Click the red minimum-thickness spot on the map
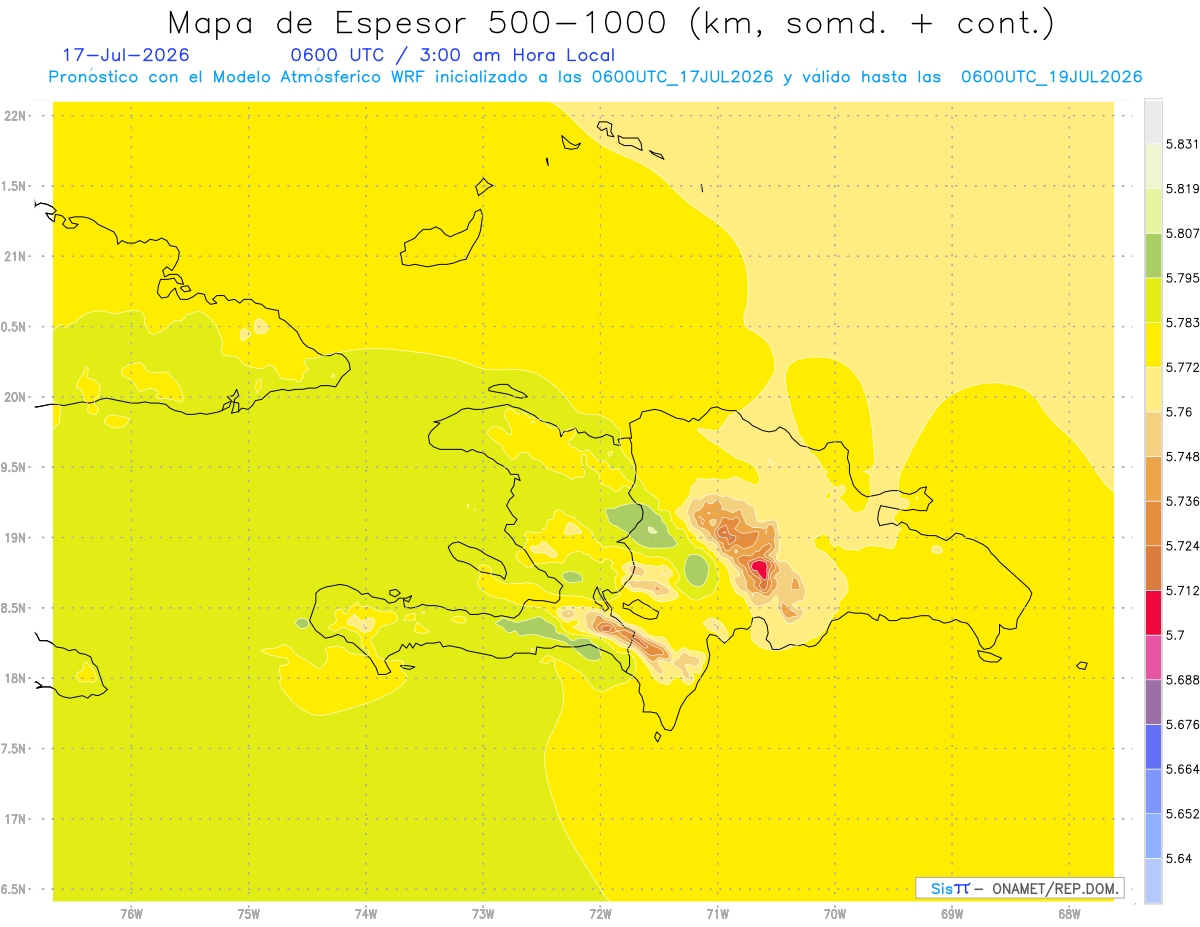The width and height of the screenshot is (1200, 927). pos(759,569)
